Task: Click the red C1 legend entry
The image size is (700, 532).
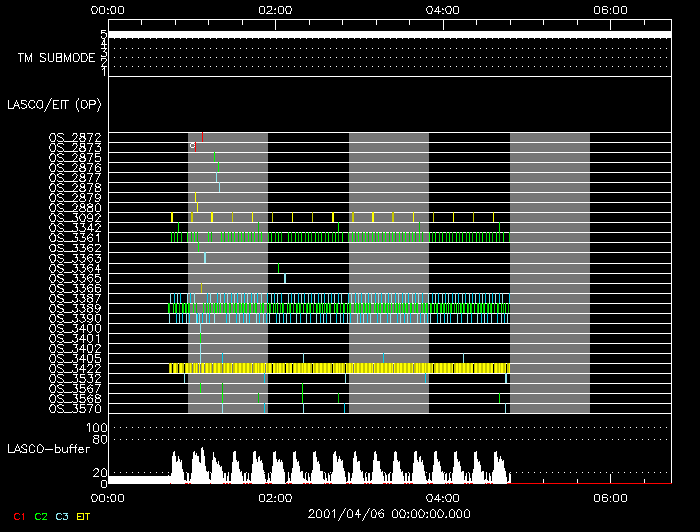Action: (x=19, y=517)
